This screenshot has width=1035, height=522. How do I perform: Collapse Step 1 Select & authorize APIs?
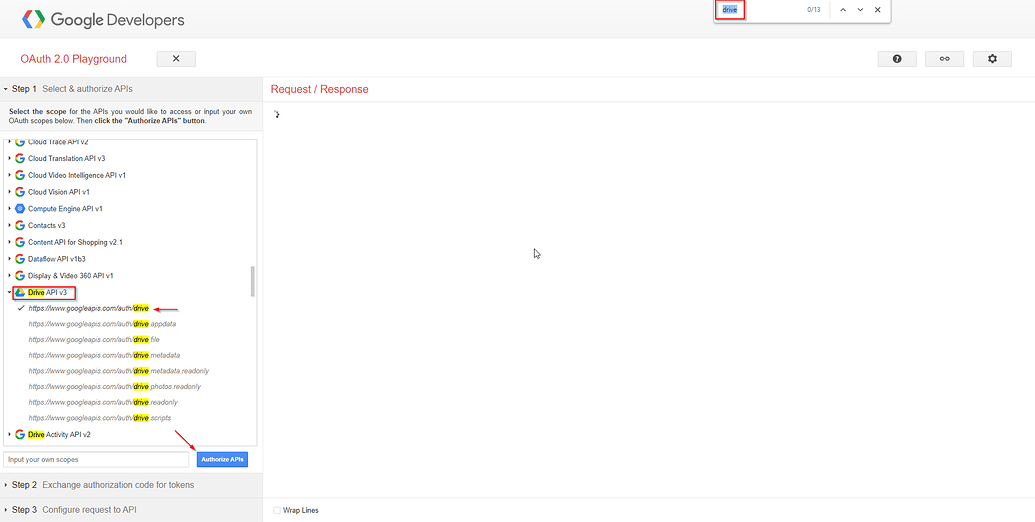click(x=131, y=88)
